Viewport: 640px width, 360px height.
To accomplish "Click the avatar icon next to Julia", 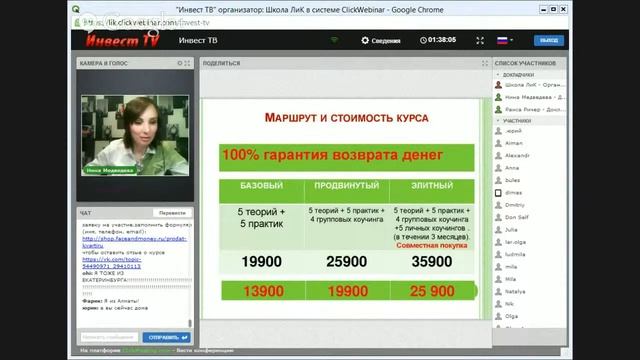I will (x=498, y=230).
